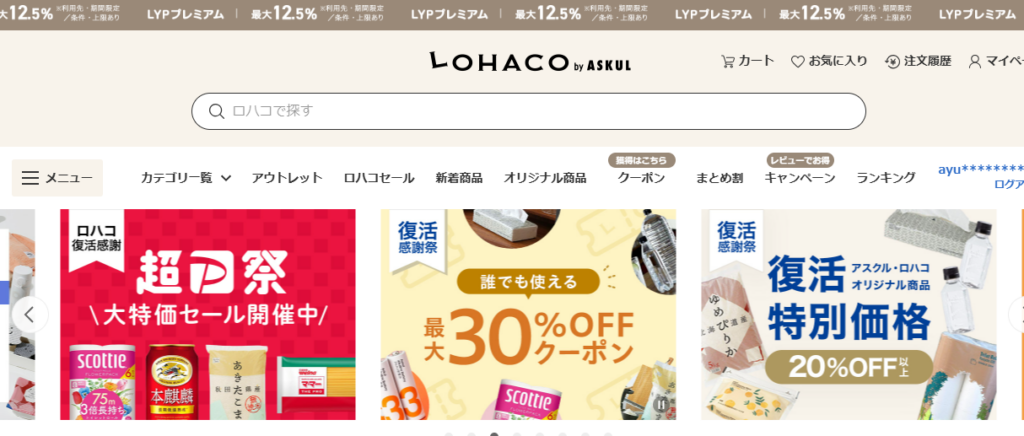Open the ランキング page
This screenshot has height=436, width=1024.
click(x=886, y=178)
